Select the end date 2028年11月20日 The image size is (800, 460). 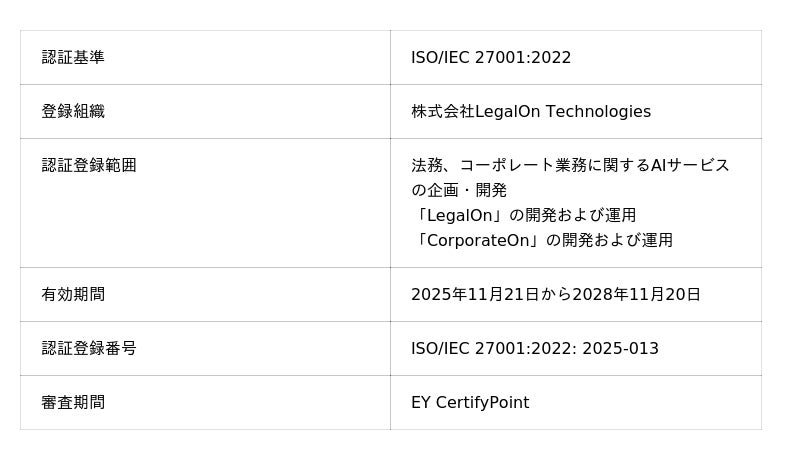click(636, 295)
